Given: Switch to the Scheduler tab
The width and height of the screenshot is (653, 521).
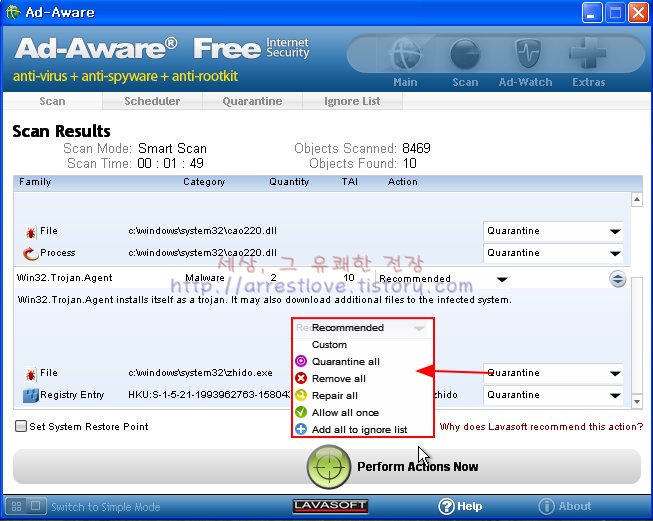Looking at the screenshot, I should [x=152, y=101].
